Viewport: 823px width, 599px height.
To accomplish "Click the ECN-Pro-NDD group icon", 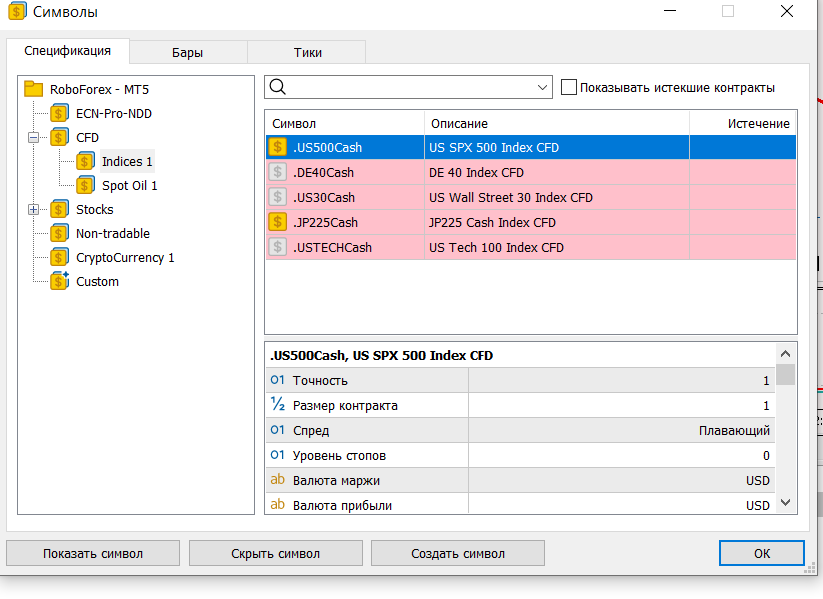I will 60,113.
